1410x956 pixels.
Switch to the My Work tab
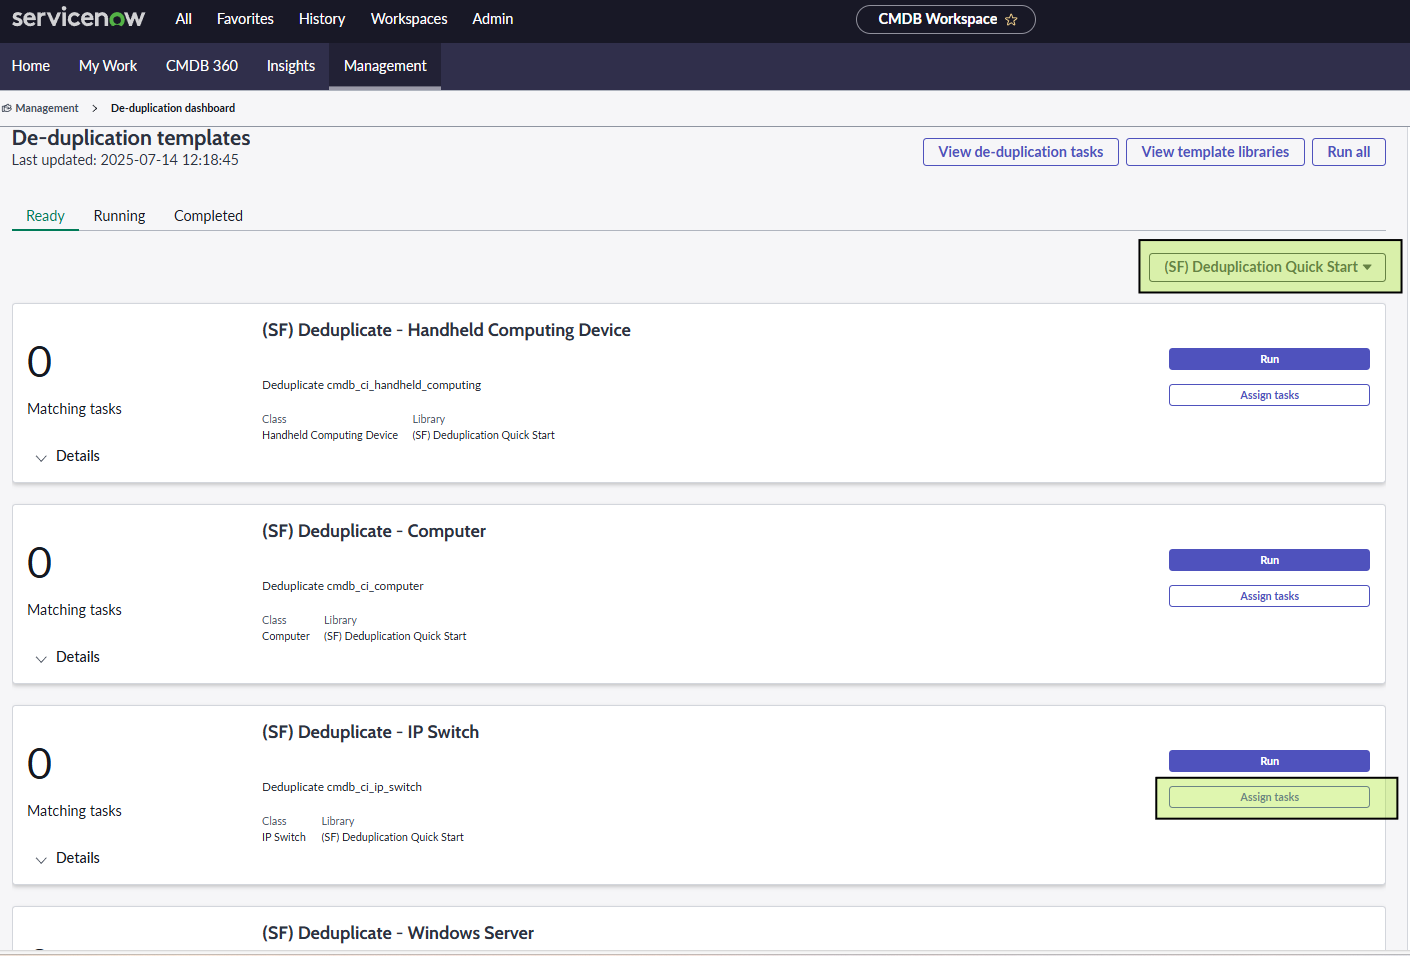tap(108, 66)
